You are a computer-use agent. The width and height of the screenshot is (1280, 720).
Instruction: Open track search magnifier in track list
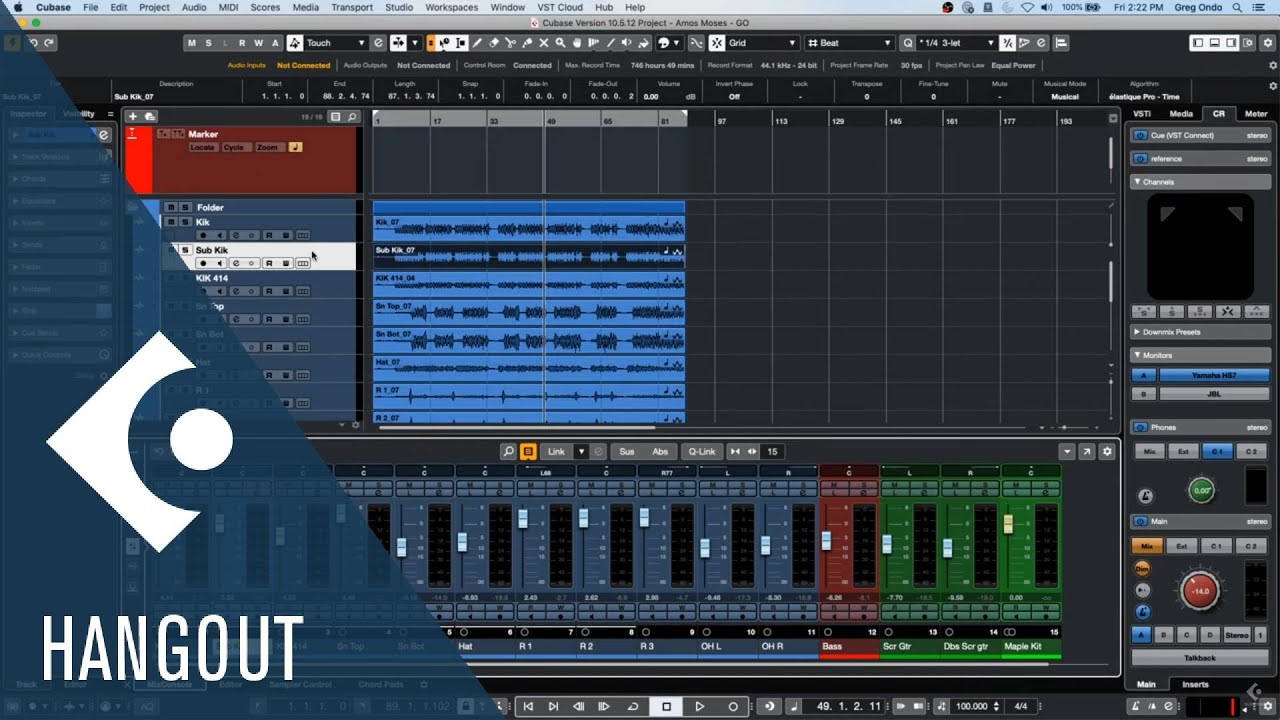tap(352, 117)
